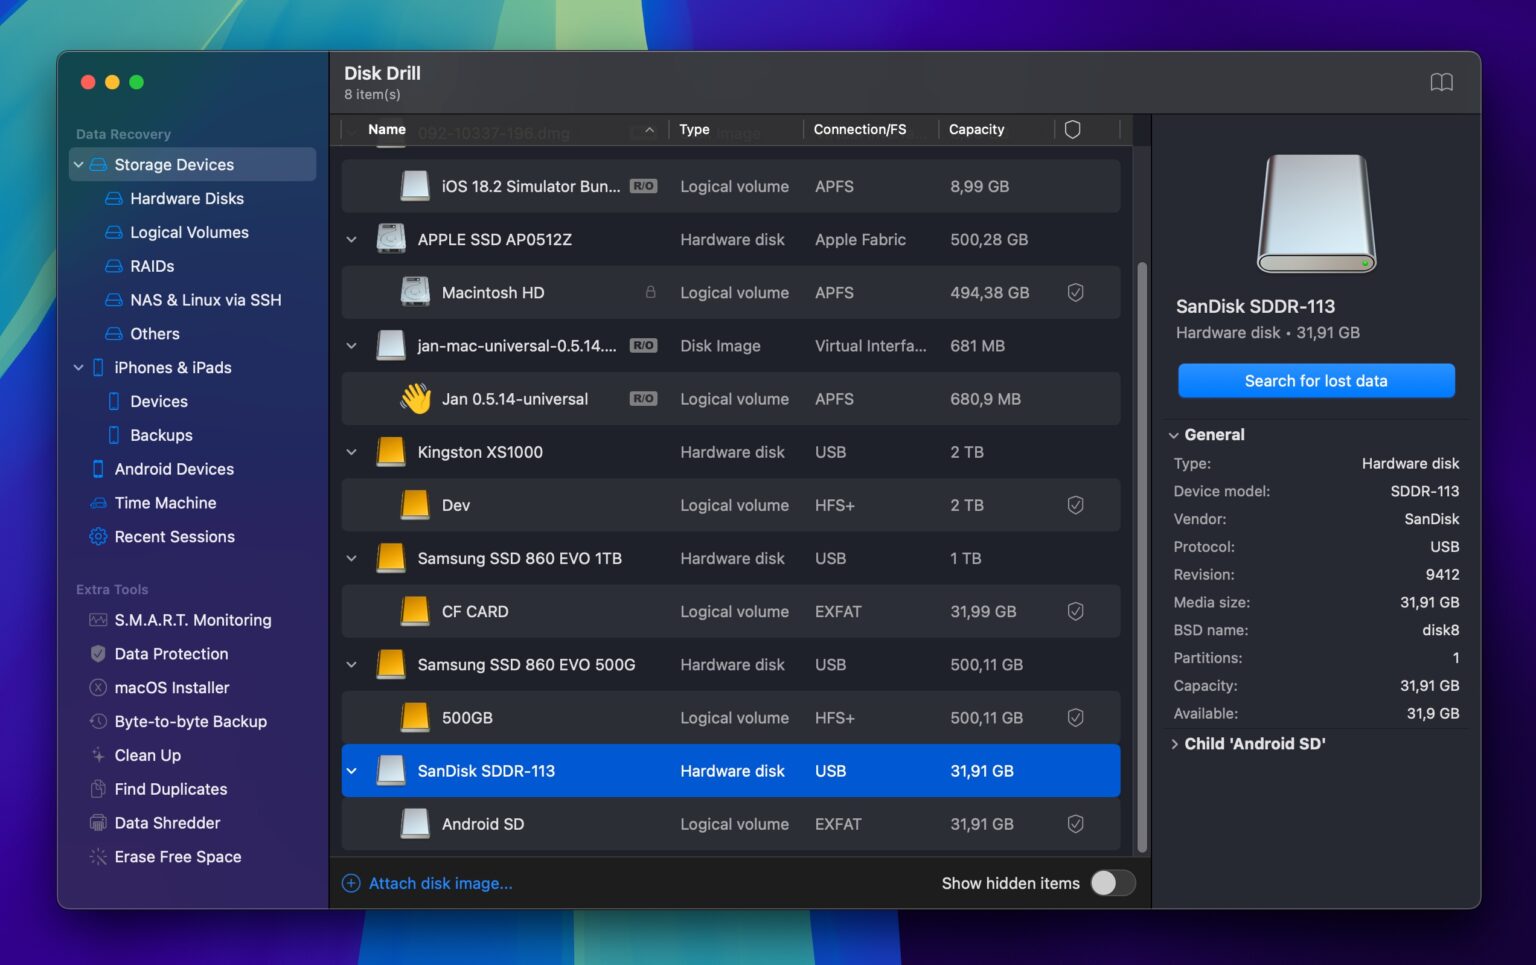Viewport: 1536px width, 965px height.
Task: Open S.M.A.R.T. Monitoring tool
Action: pyautogui.click(x=192, y=620)
